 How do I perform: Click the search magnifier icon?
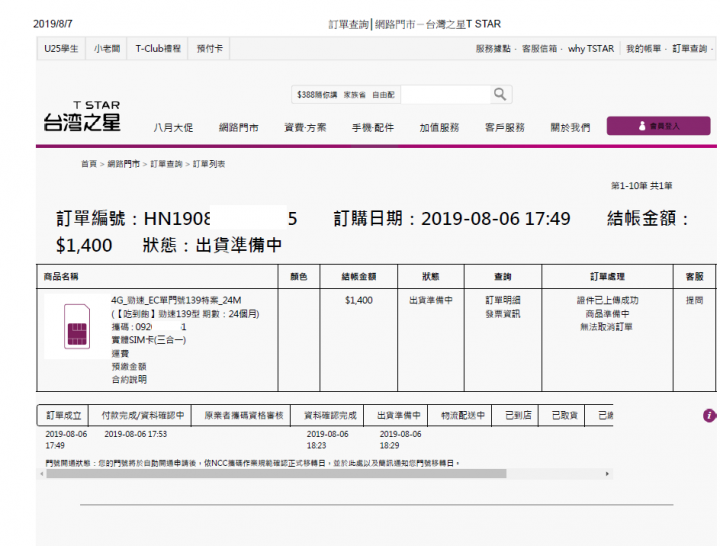[500, 94]
